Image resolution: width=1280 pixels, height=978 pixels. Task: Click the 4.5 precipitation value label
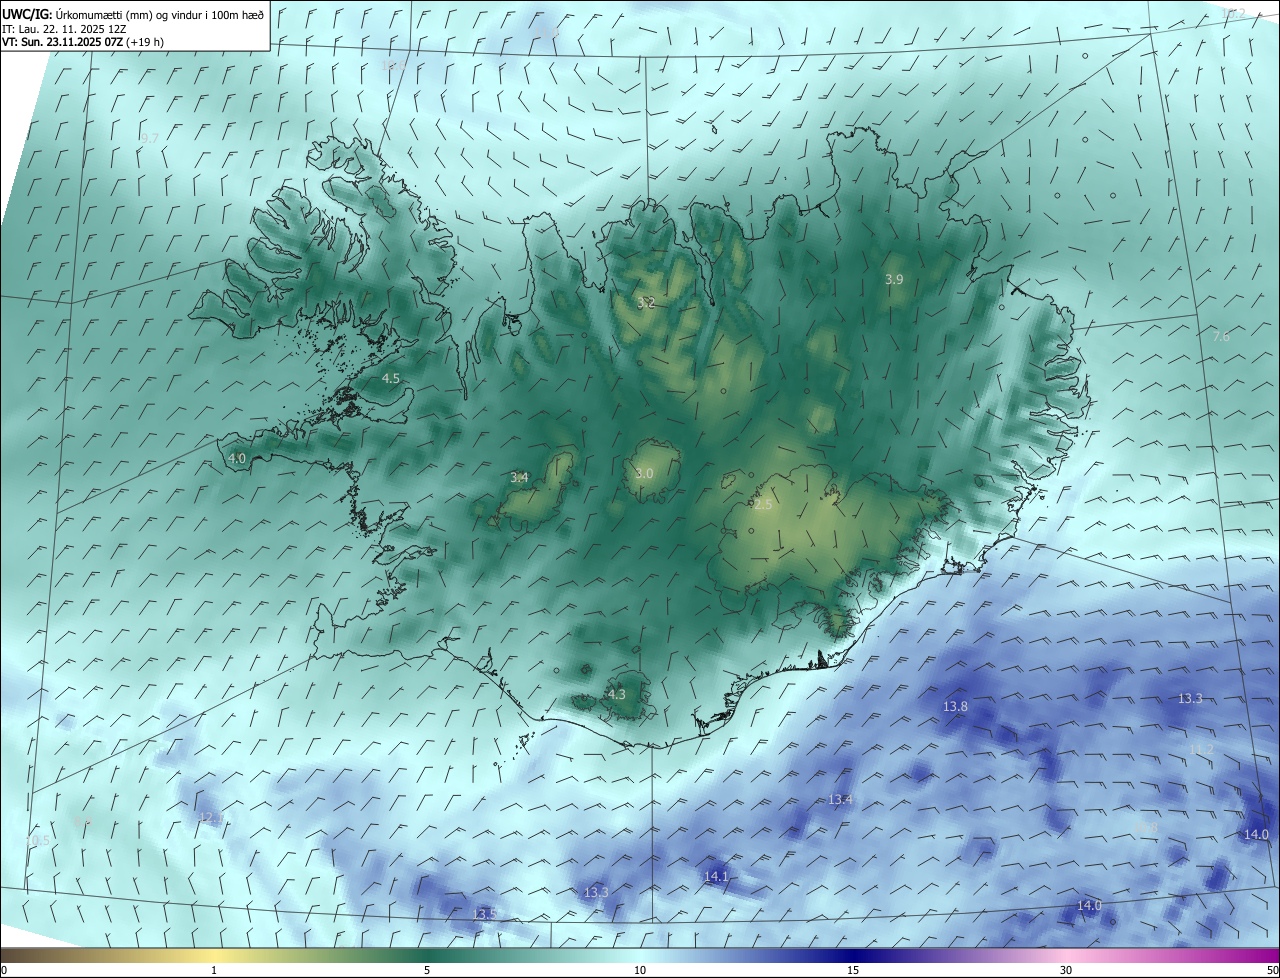click(x=391, y=379)
